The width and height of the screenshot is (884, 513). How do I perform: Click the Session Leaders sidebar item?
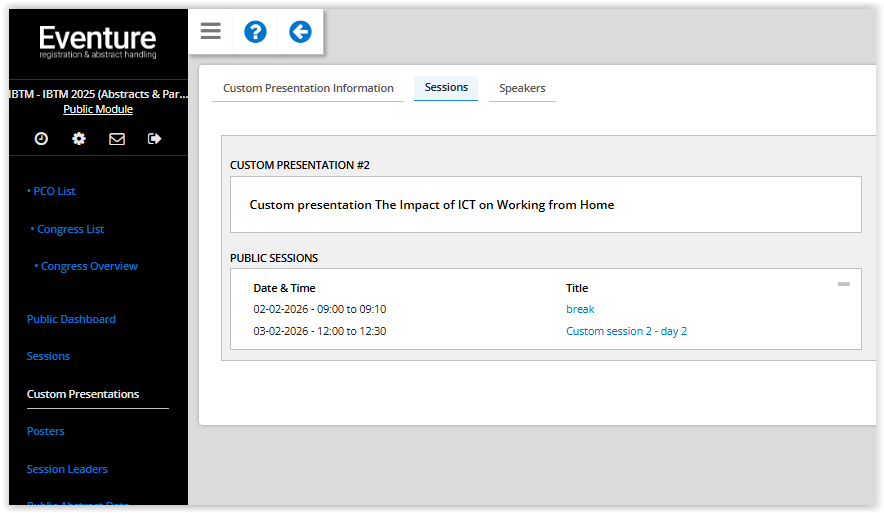67,469
